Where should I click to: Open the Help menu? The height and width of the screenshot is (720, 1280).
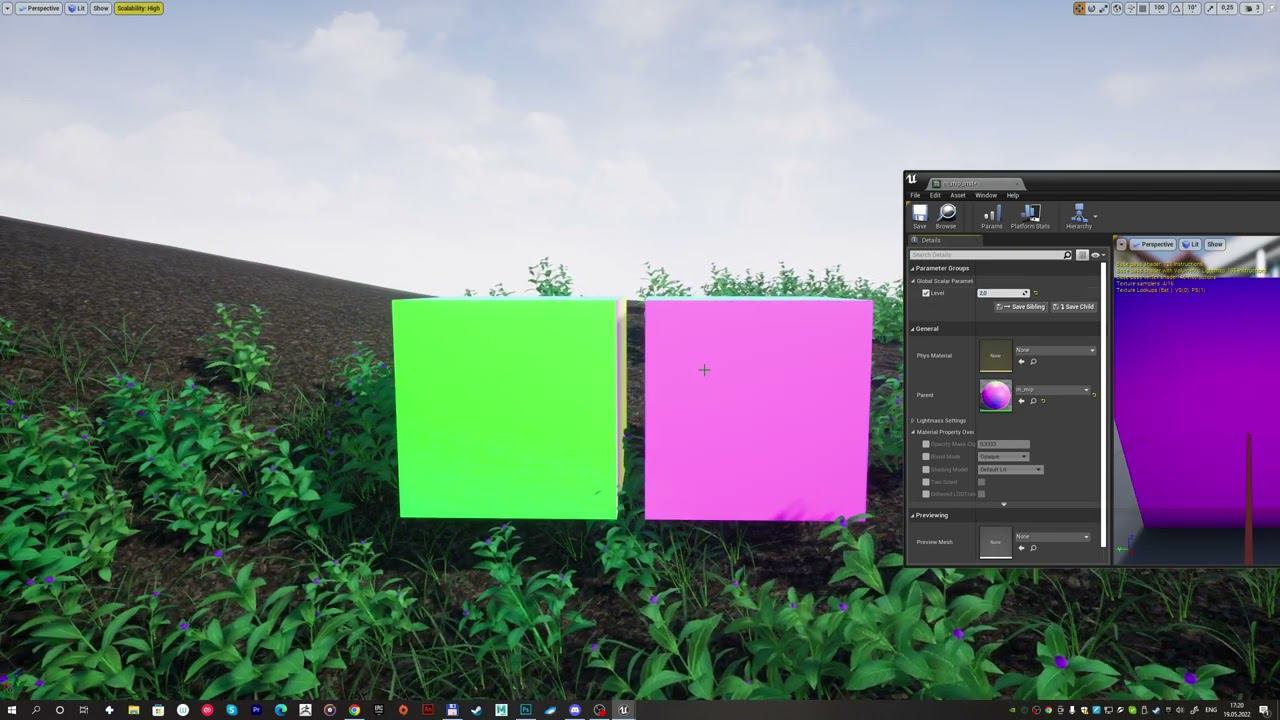coord(1013,195)
